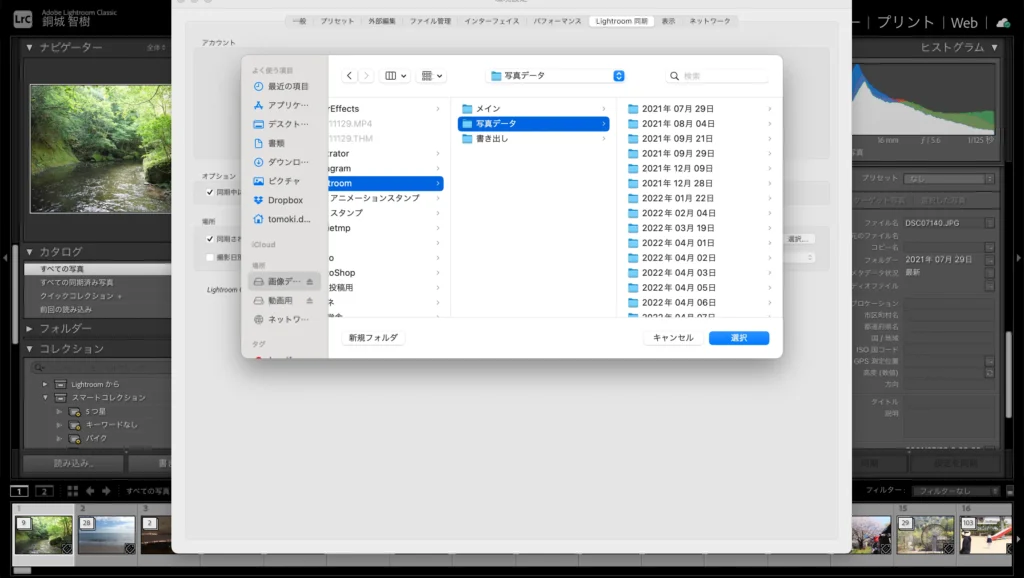Click the magnifier icon in the search field

point(676,75)
